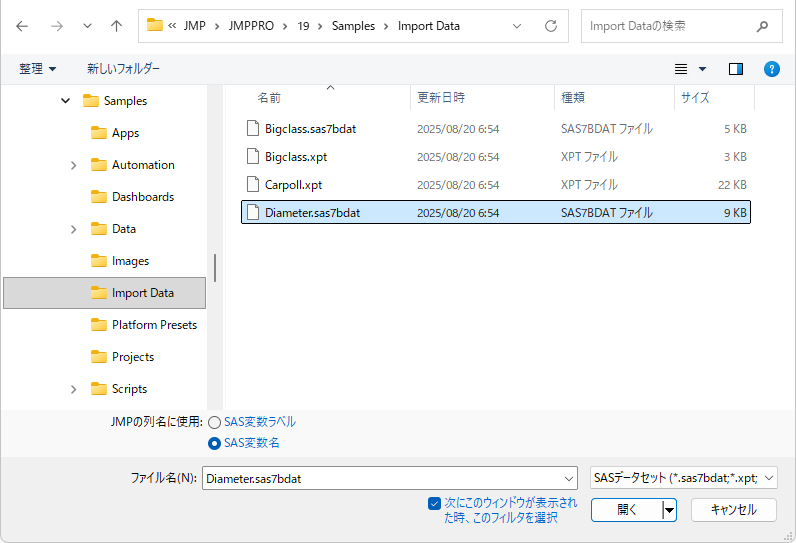This screenshot has width=796, height=543.
Task: Click type XPT ファイル of Bigclass.xpt
Action: pyautogui.click(x=589, y=157)
